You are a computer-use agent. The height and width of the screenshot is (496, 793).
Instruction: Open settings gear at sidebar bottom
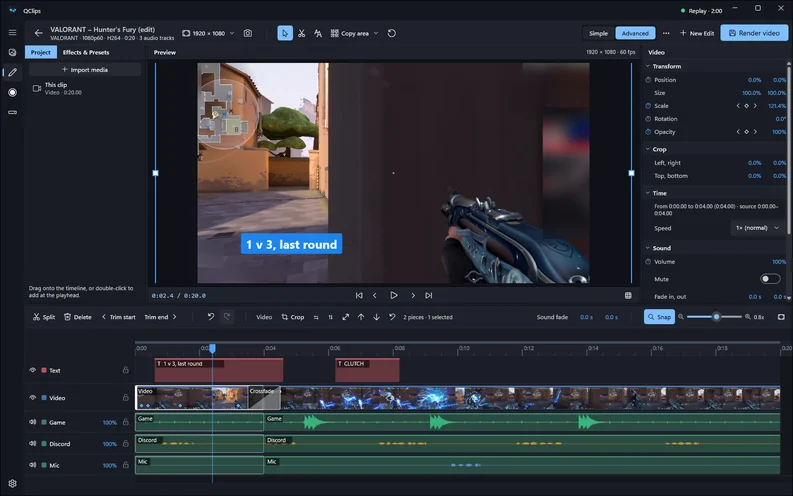pyautogui.click(x=13, y=483)
